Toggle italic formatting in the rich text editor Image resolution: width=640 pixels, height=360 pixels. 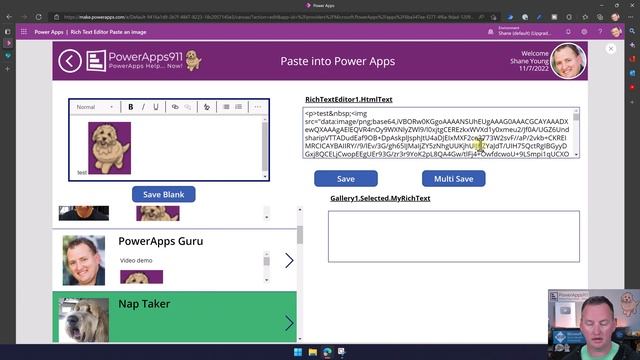coord(143,107)
